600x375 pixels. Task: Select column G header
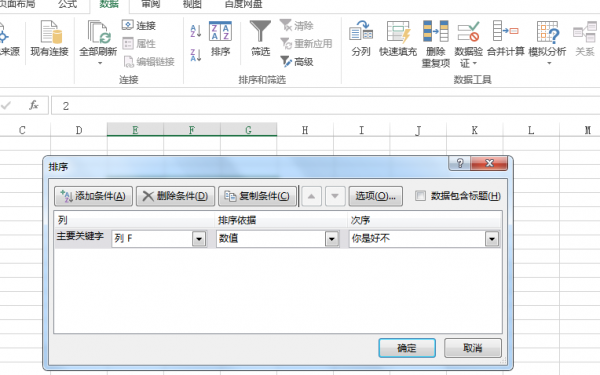pos(248,130)
